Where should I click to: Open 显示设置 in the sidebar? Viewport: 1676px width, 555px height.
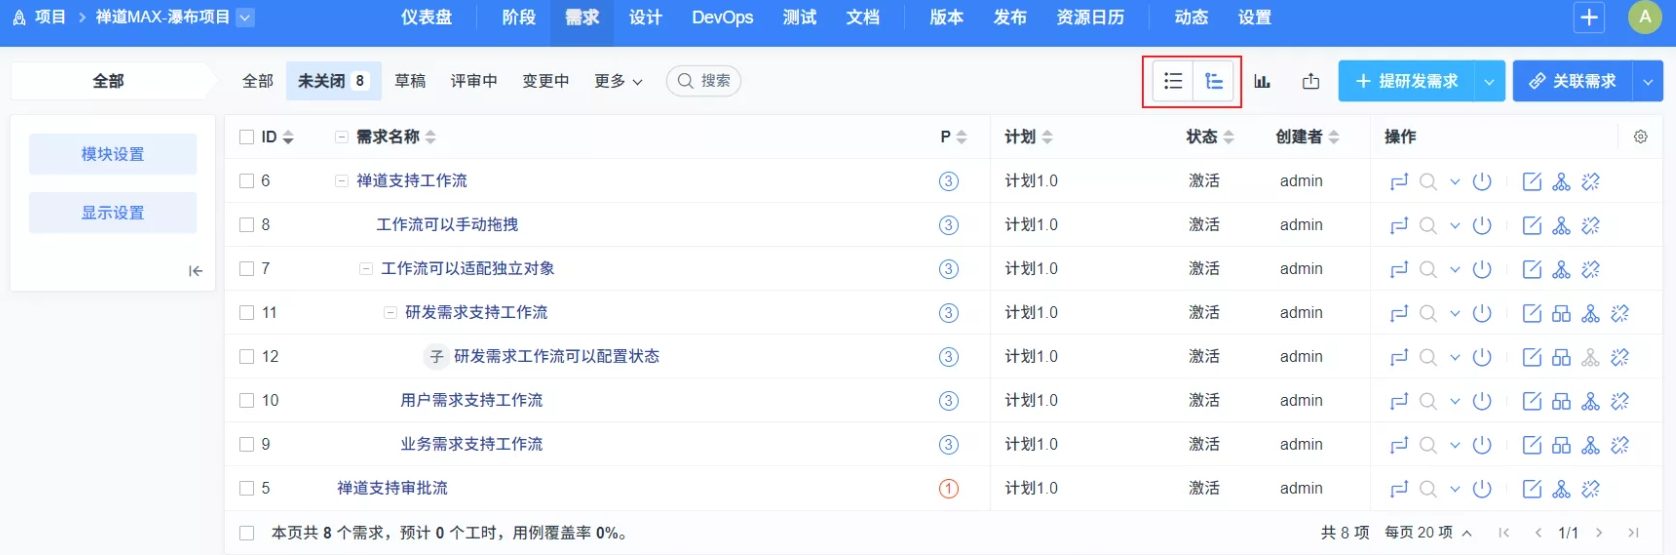click(113, 212)
